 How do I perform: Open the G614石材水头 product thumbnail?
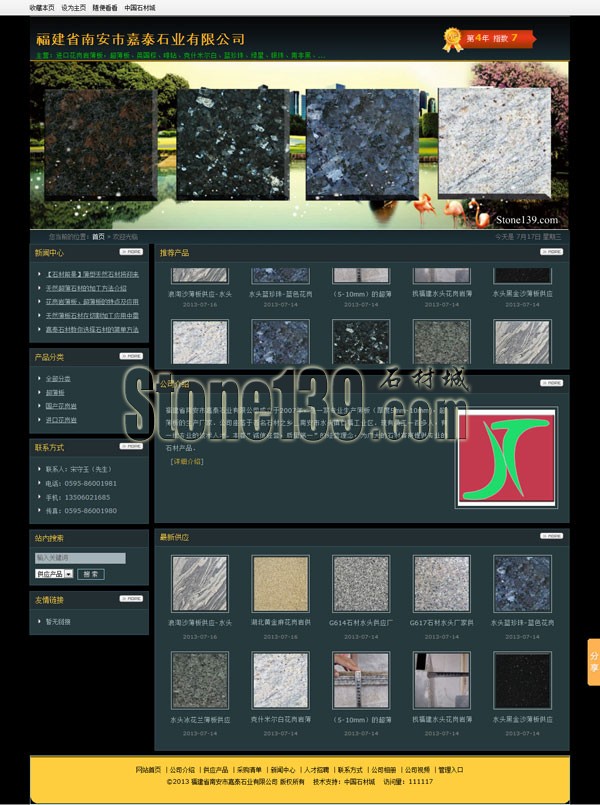(x=360, y=584)
